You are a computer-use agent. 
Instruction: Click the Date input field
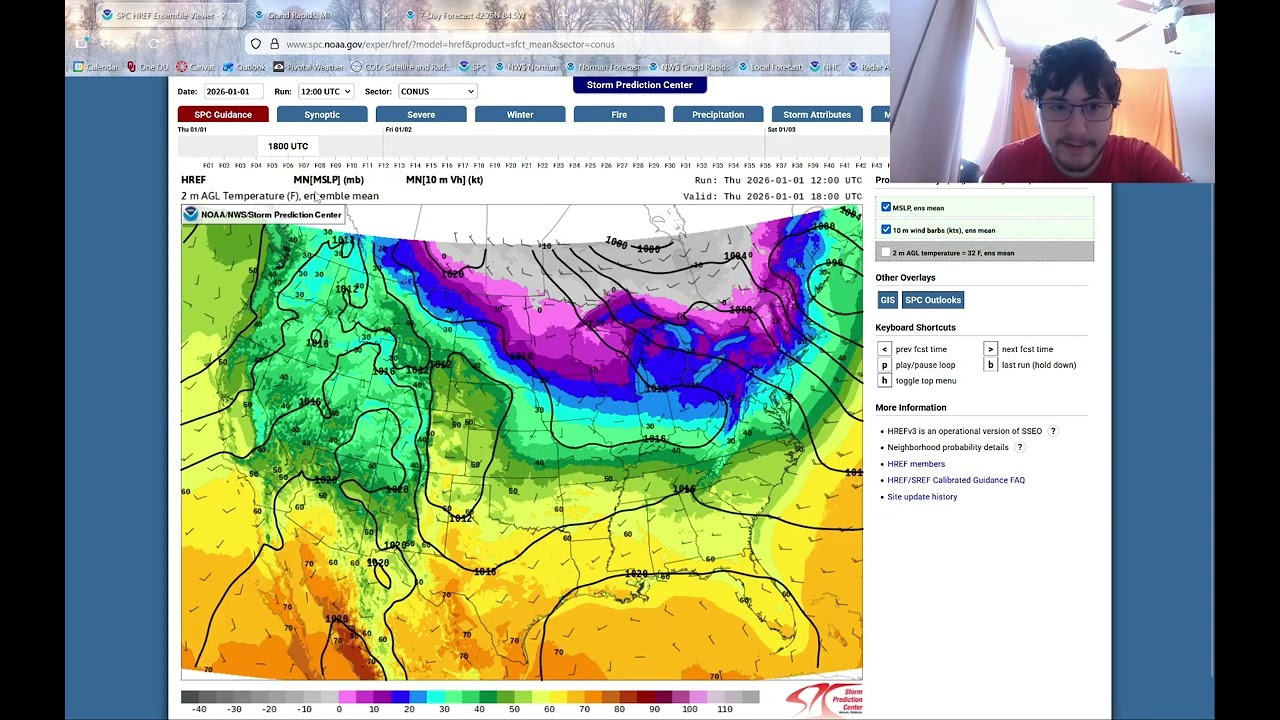coord(232,91)
